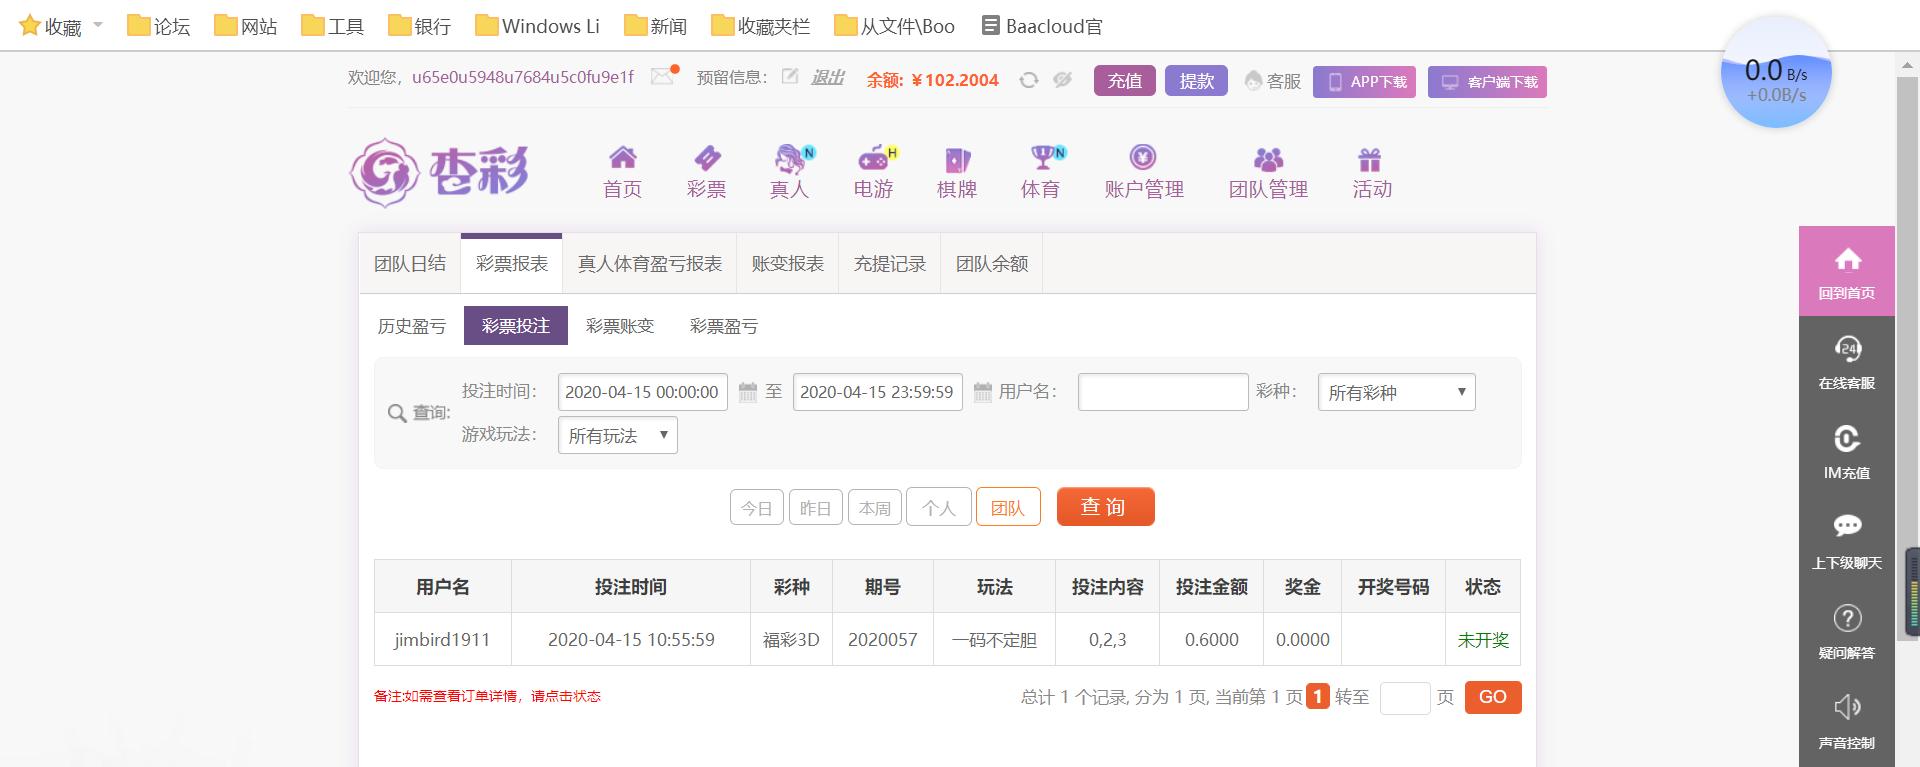The image size is (1920, 767).
Task: Open the 收藏 favorites star
Action: coord(30,25)
